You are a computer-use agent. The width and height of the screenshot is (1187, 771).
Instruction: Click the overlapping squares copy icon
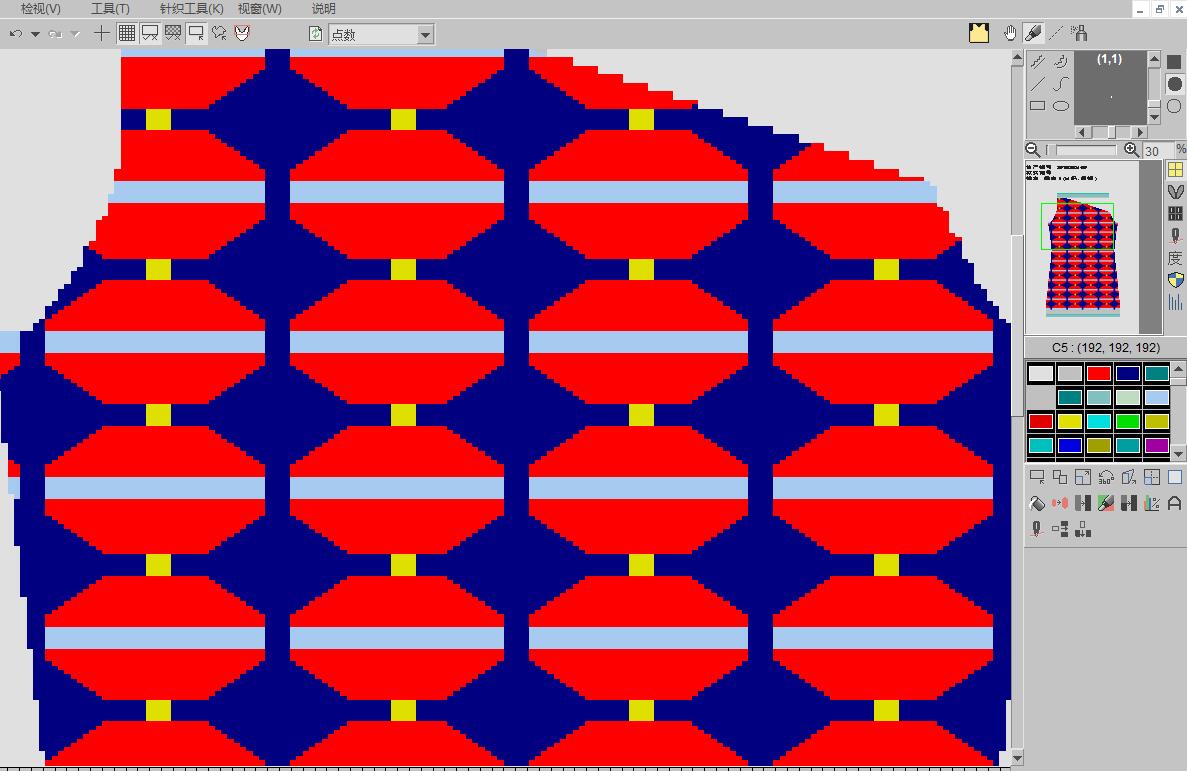[1060, 477]
